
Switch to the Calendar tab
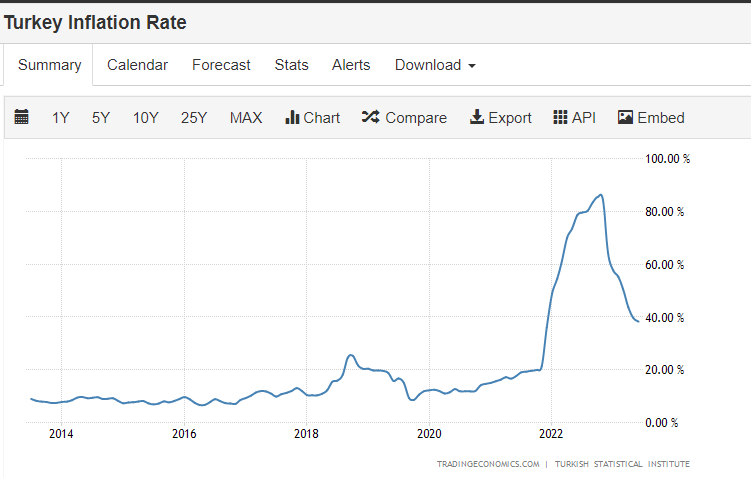click(x=137, y=65)
